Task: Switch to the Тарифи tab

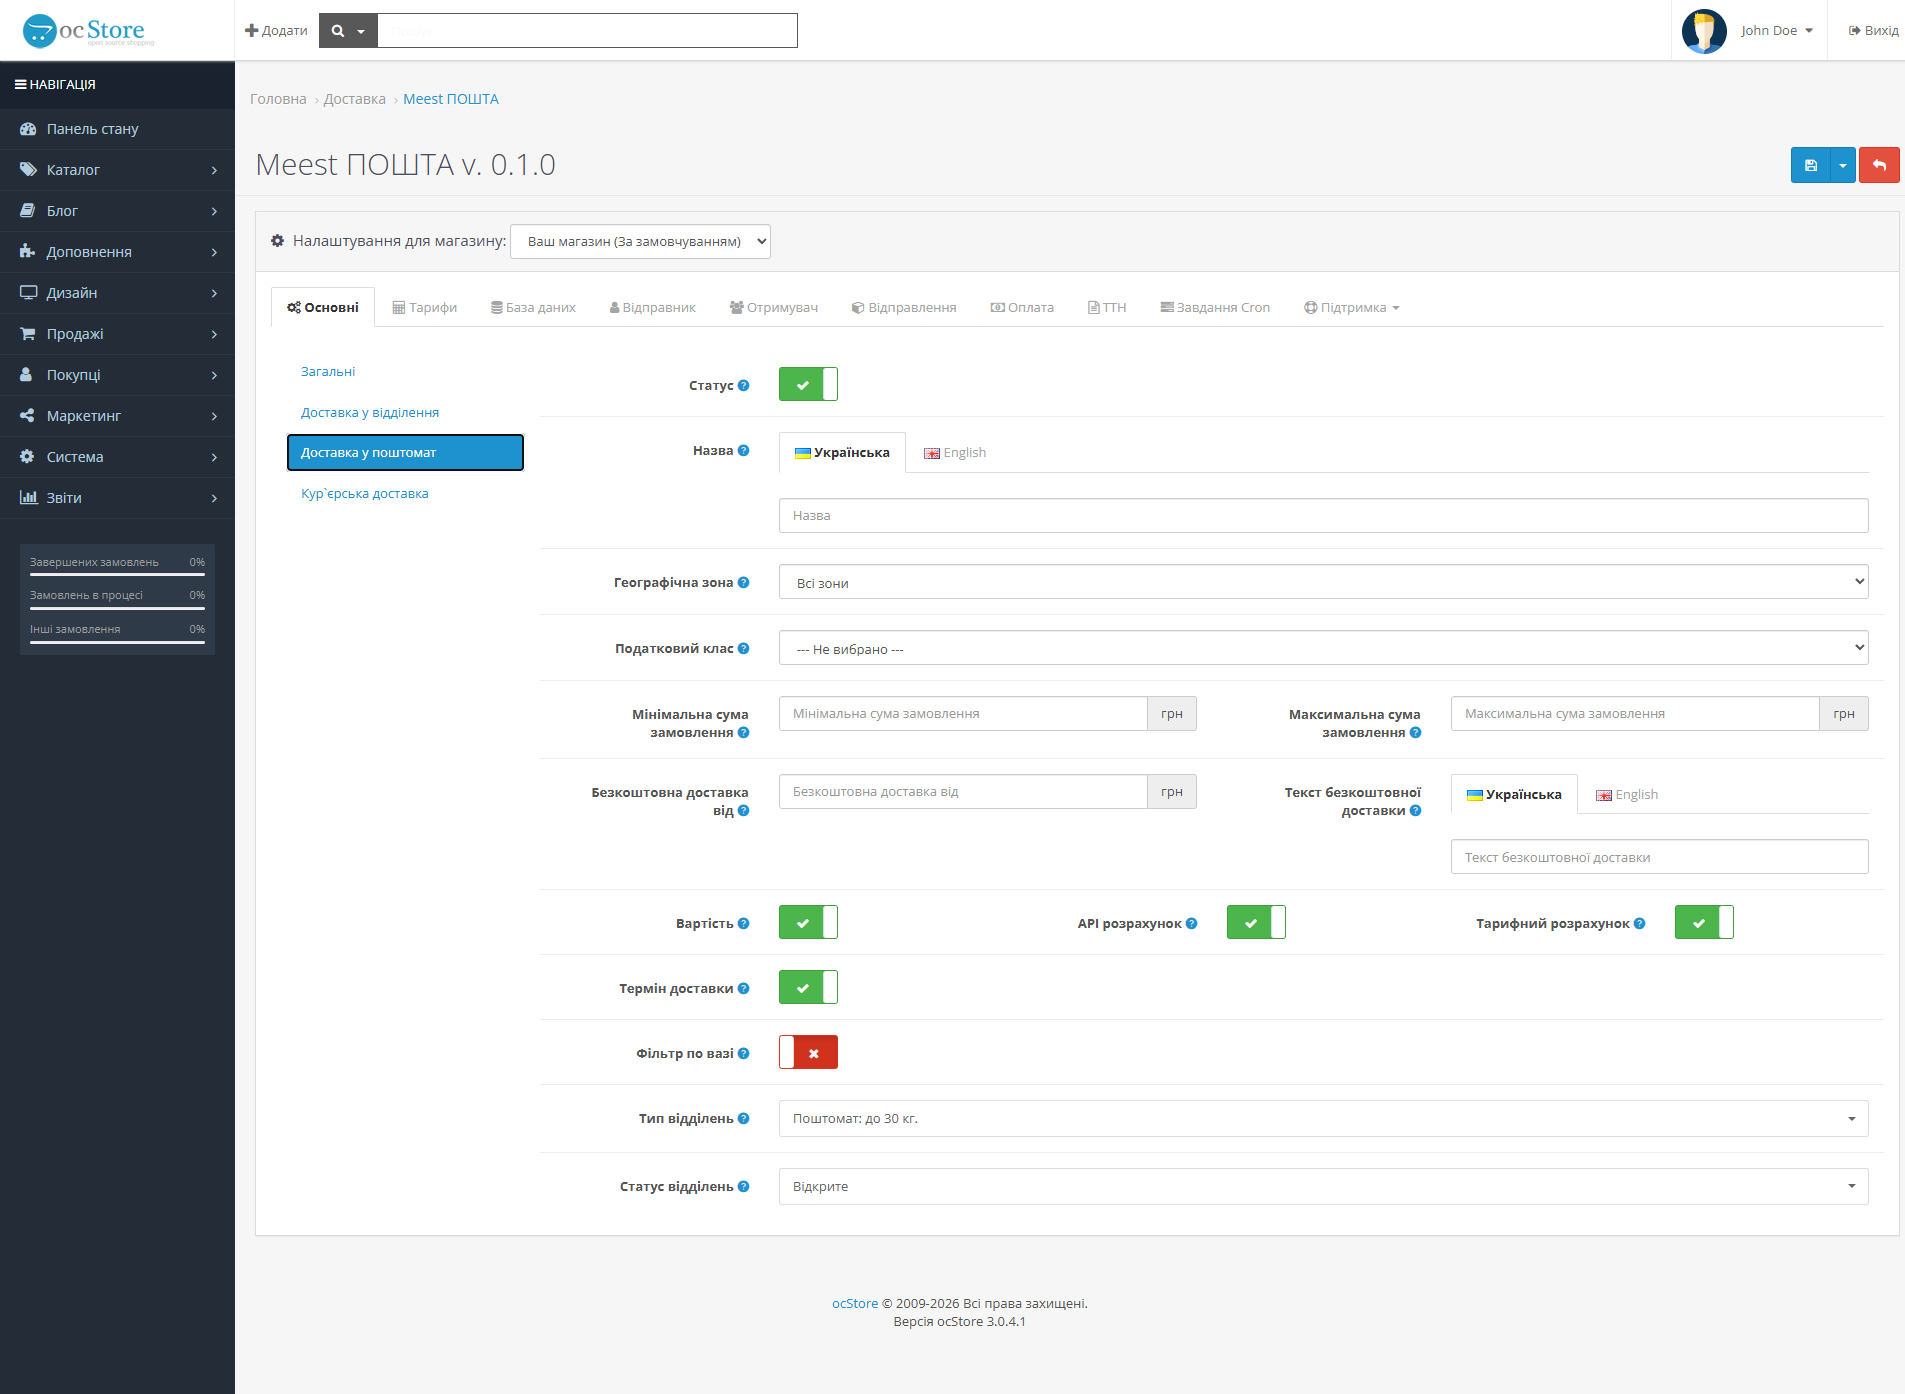Action: pyautogui.click(x=424, y=307)
